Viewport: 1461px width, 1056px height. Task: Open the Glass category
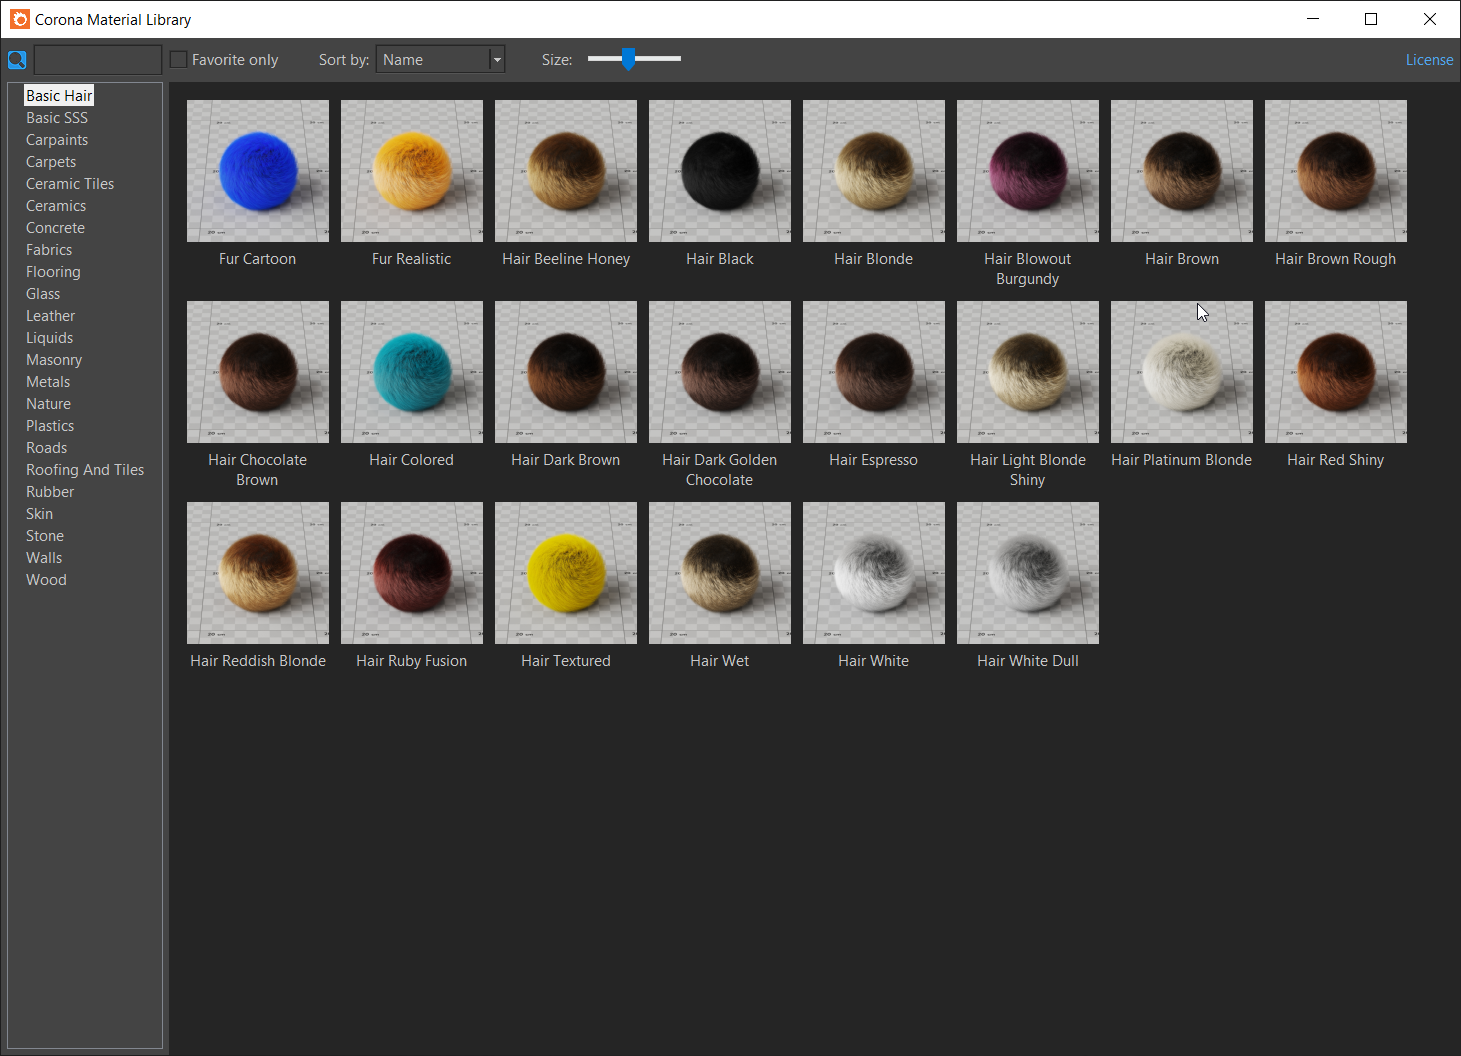pyautogui.click(x=43, y=294)
